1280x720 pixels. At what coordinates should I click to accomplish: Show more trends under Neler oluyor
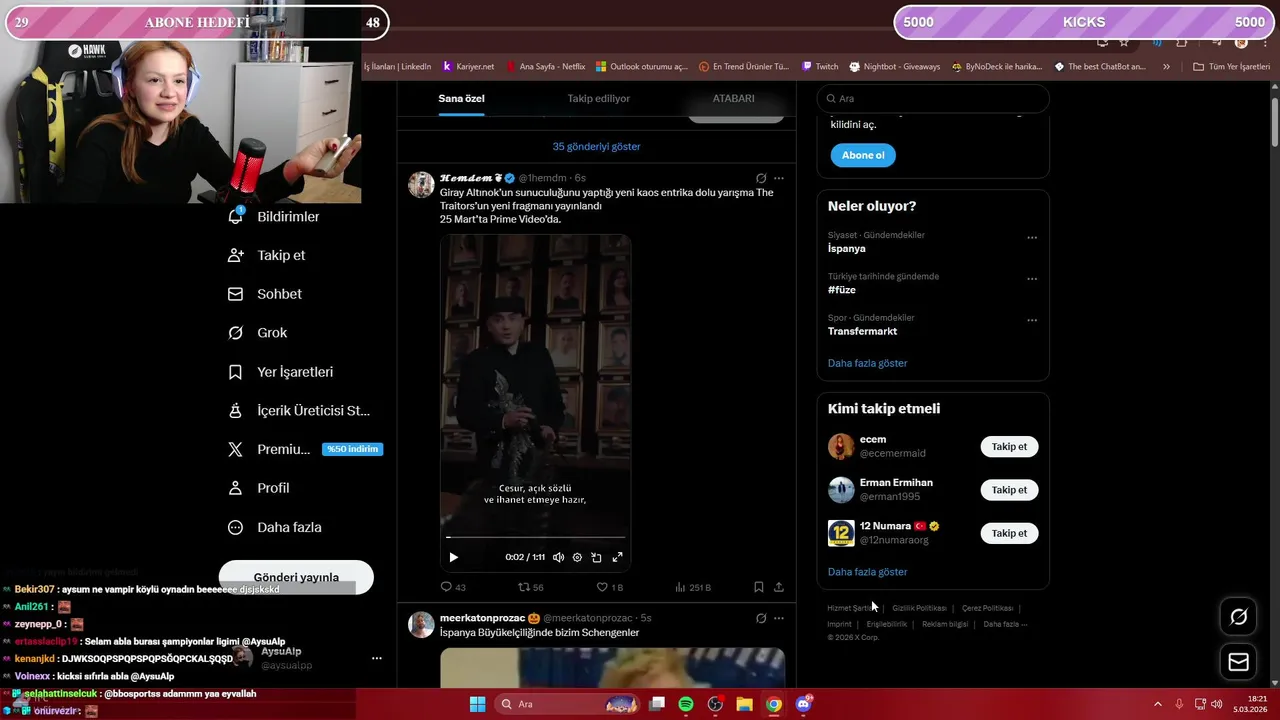click(867, 363)
